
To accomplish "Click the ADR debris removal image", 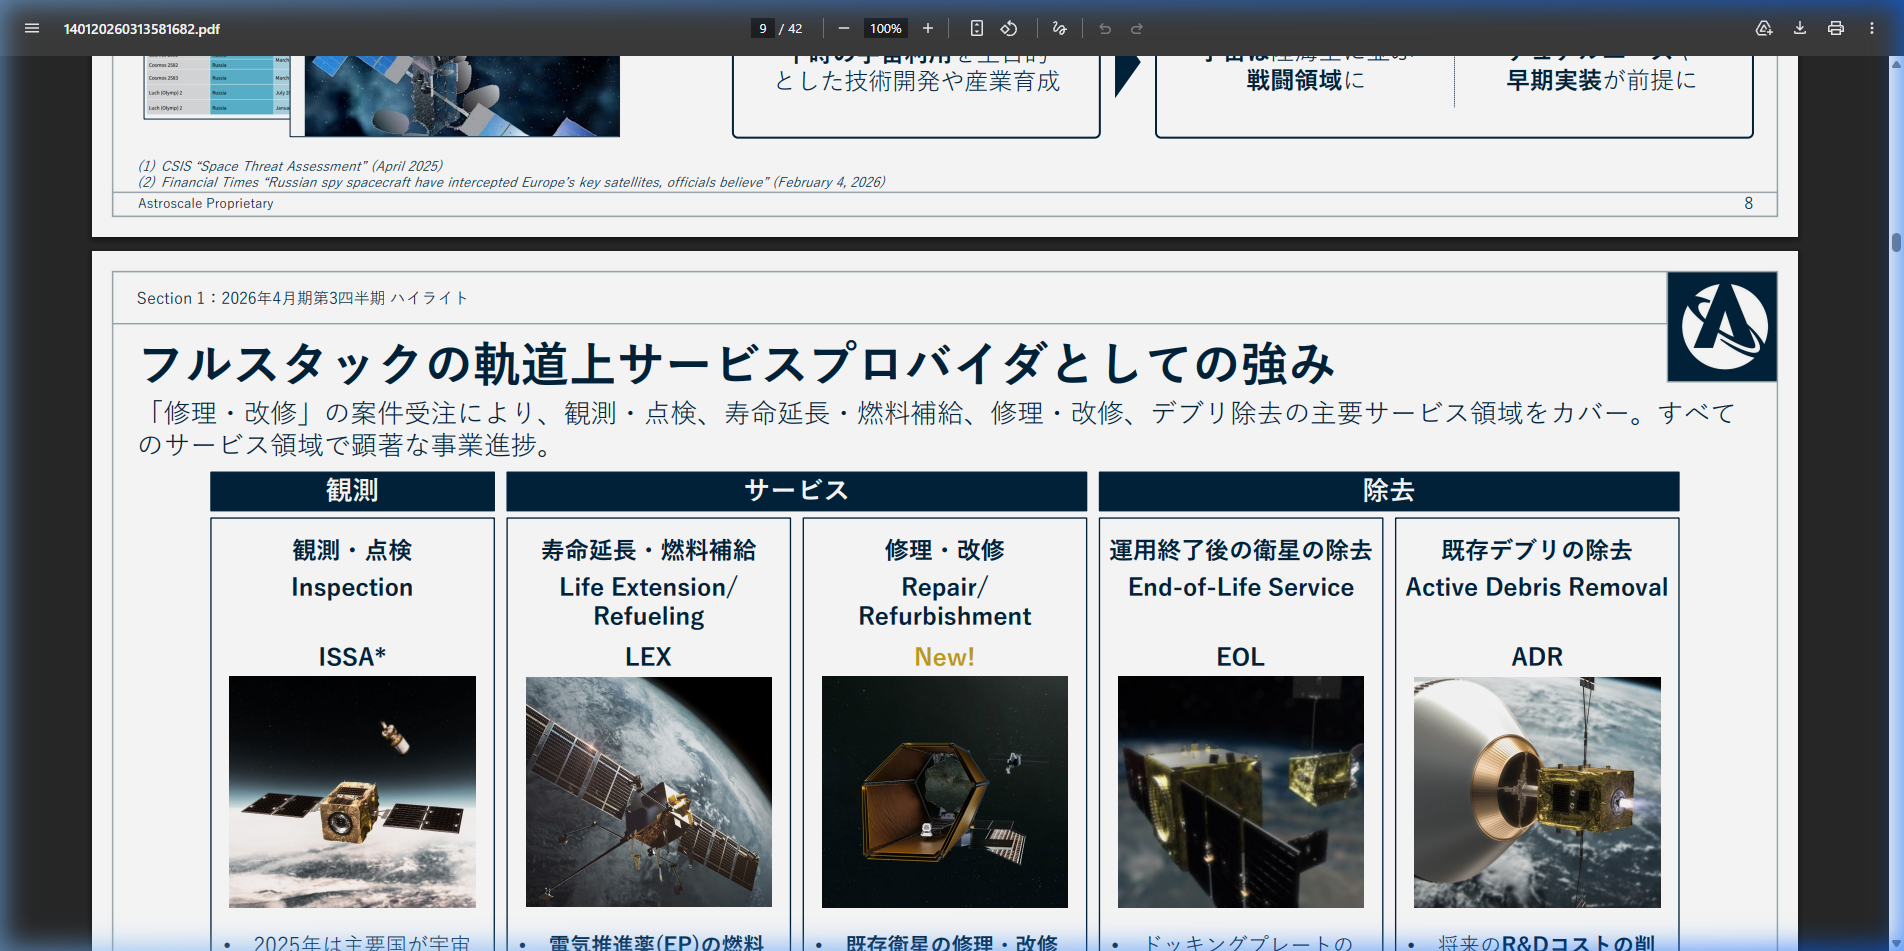I will (x=1536, y=791).
